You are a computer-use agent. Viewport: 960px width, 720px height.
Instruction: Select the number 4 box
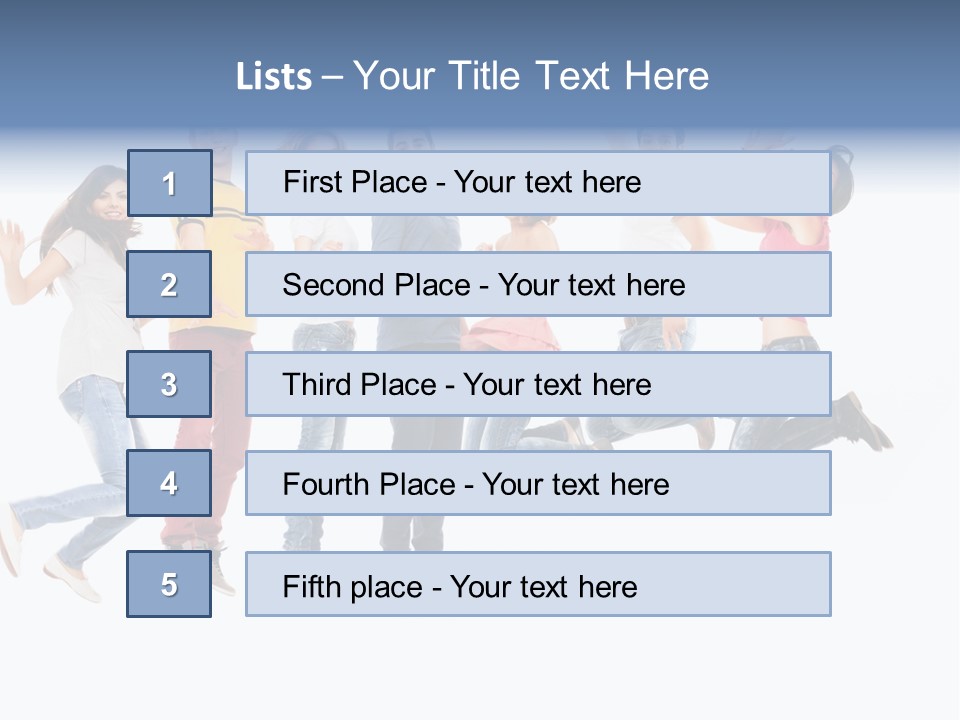point(169,483)
